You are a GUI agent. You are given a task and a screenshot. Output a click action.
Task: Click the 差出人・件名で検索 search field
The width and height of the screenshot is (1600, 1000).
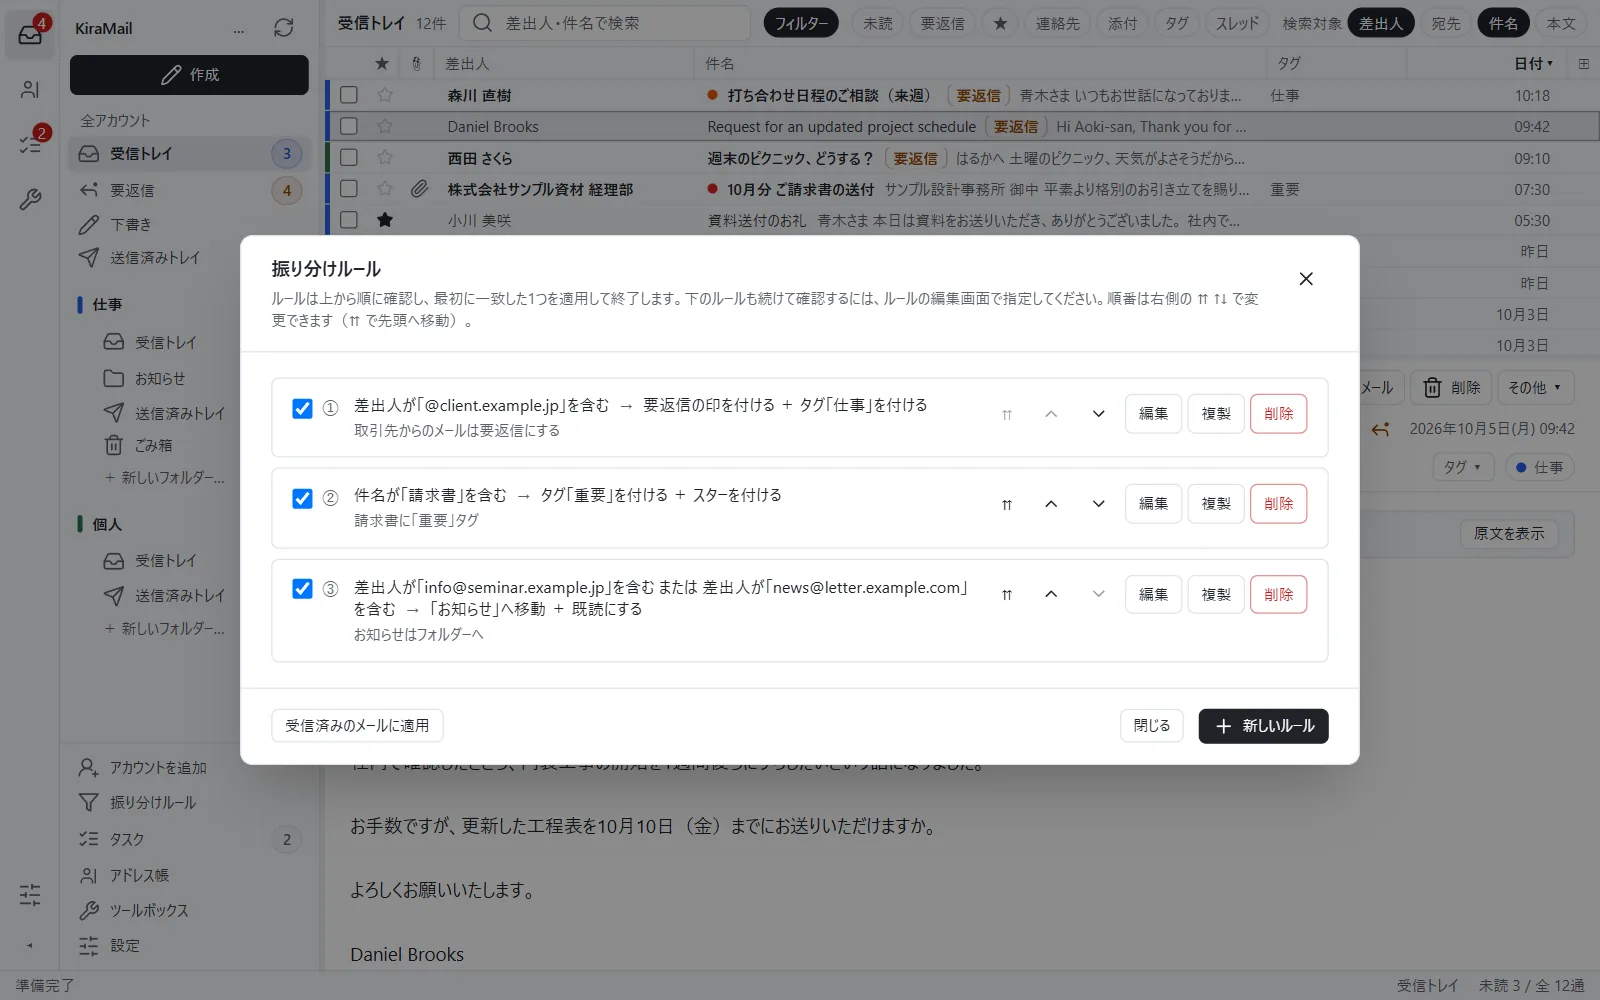(605, 23)
